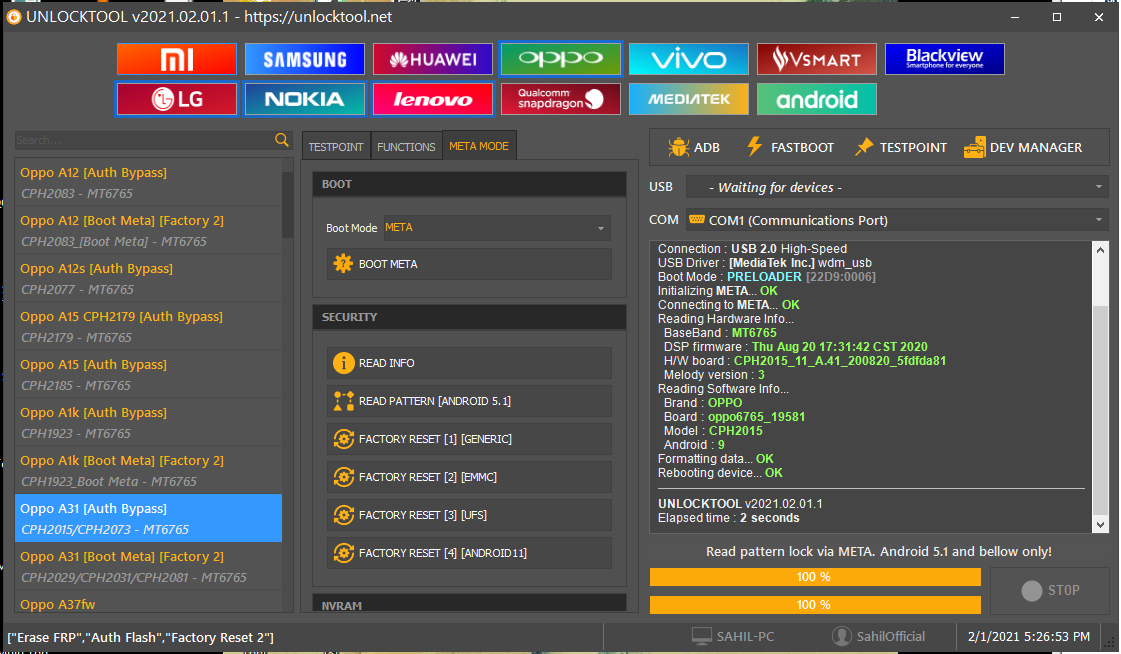Click the STOP button
This screenshot has height=654, width=1121.
coord(1050,590)
